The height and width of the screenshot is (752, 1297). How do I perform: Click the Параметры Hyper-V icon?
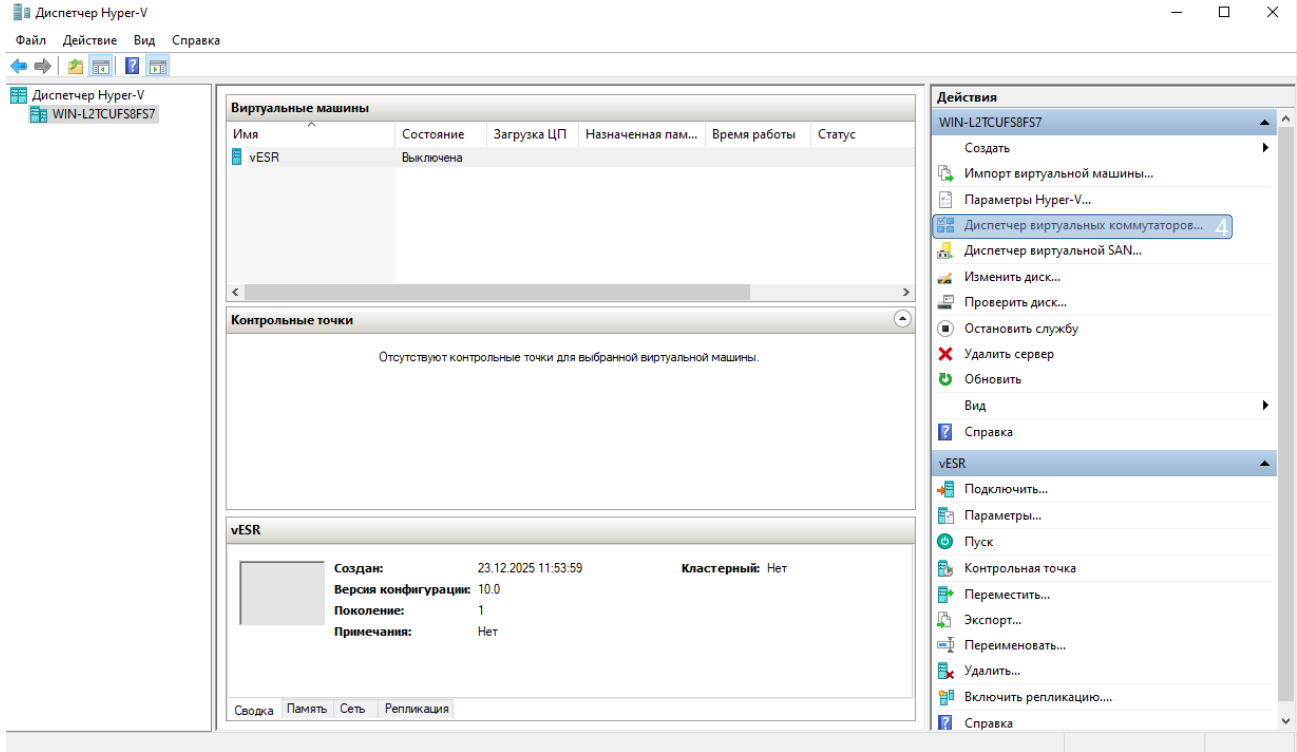[945, 199]
